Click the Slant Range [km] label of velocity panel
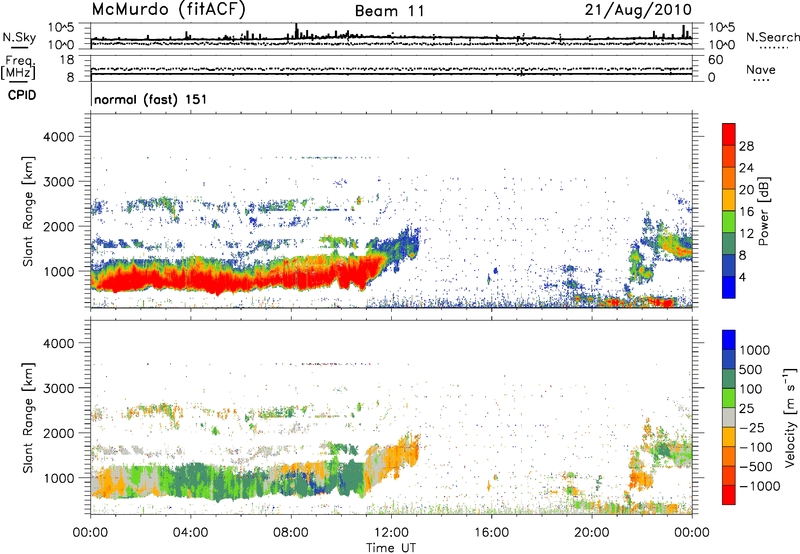Image resolution: width=800 pixels, height=554 pixels. [x=28, y=417]
